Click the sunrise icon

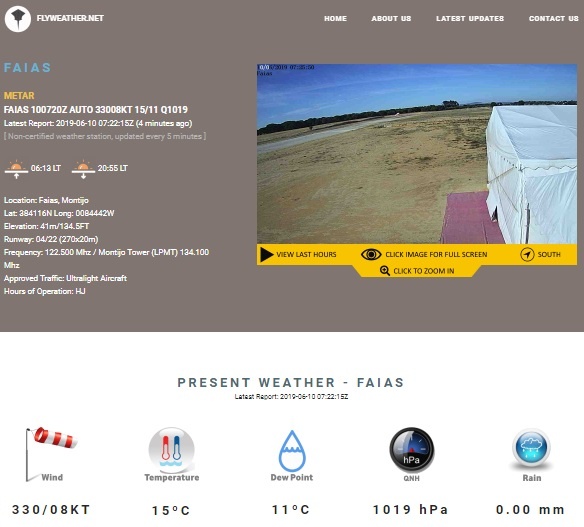16,169
